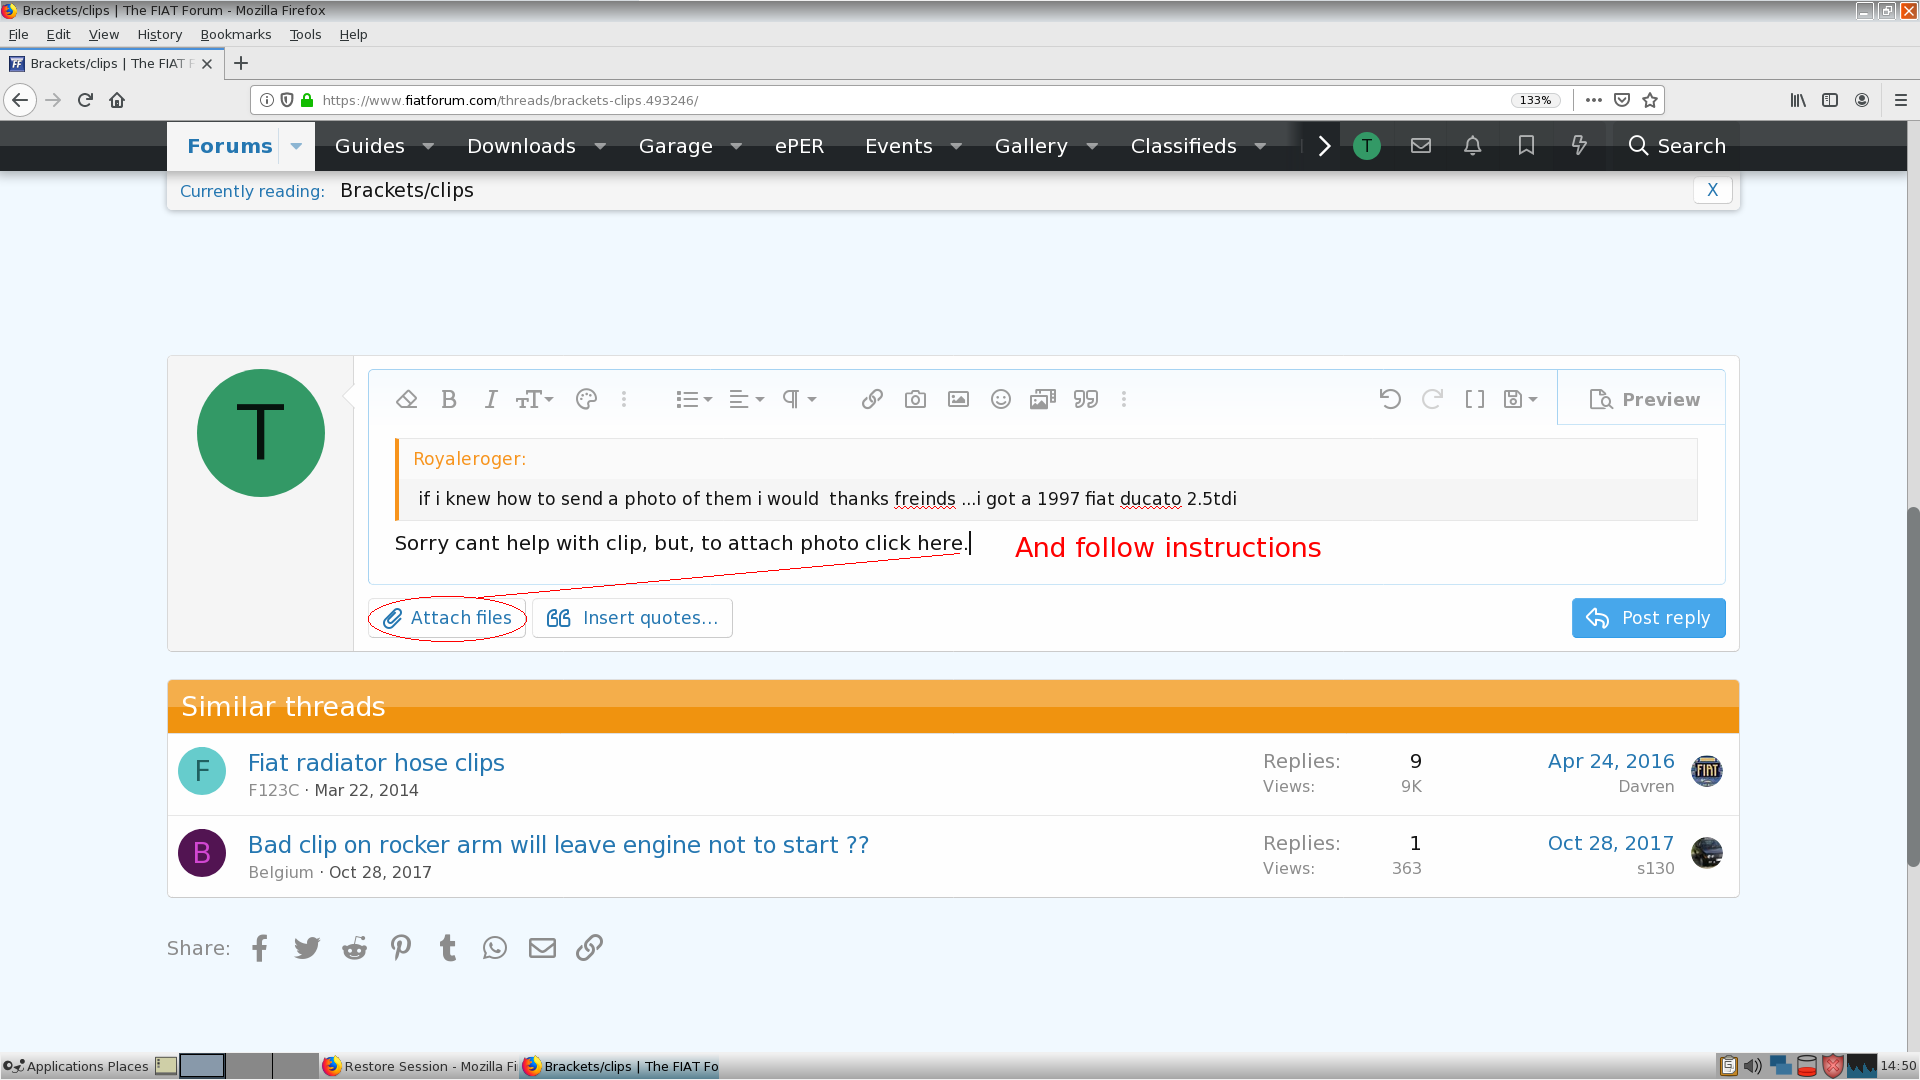Open the bookmarks icon in navbar
This screenshot has width=1920, height=1080.
[1526, 146]
